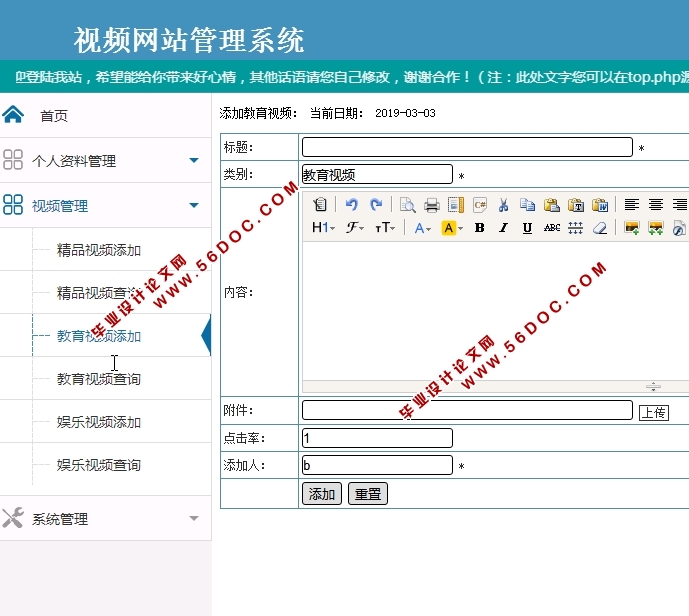The width and height of the screenshot is (689, 616).
Task: Click the eraser remove-format icon
Action: point(600,228)
